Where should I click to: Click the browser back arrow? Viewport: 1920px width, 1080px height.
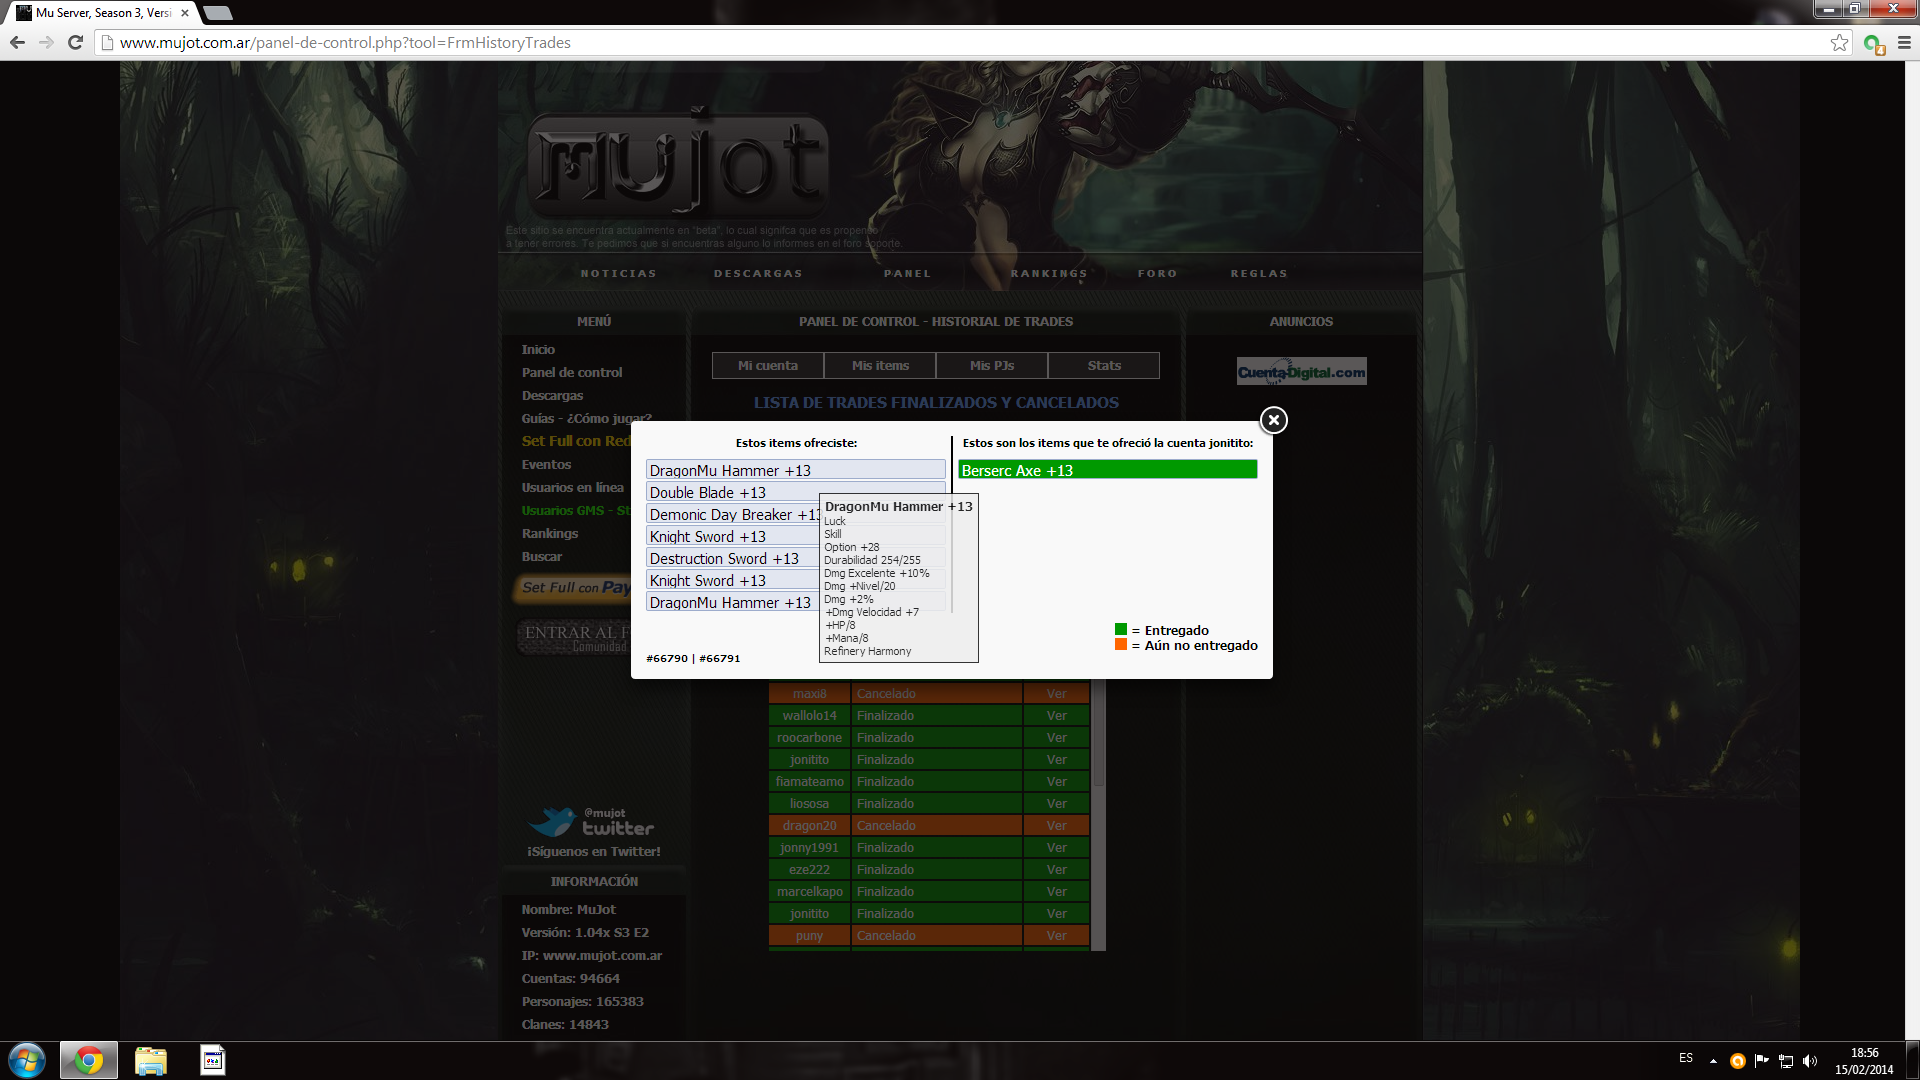(x=17, y=42)
